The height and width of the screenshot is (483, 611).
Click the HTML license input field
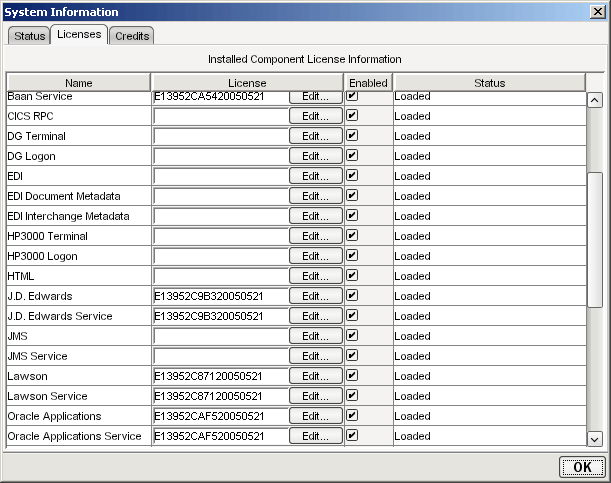pyautogui.click(x=221, y=276)
